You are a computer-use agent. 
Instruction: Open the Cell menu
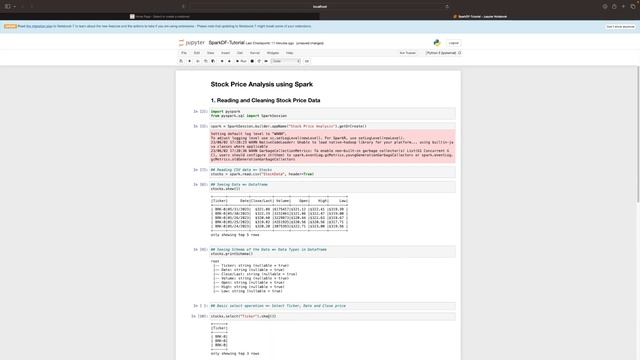(x=240, y=53)
